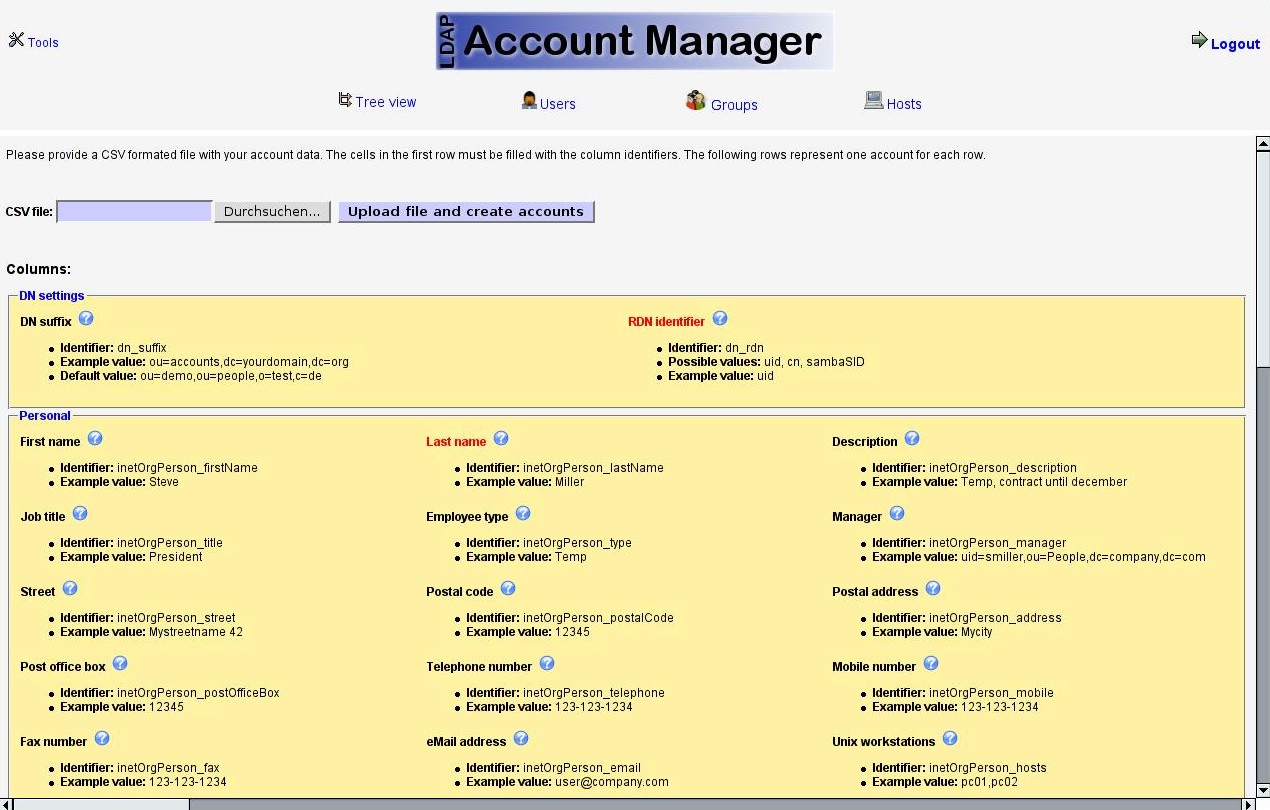The height and width of the screenshot is (810, 1270).
Task: Focus the CSV file input field
Action: [x=134, y=212]
